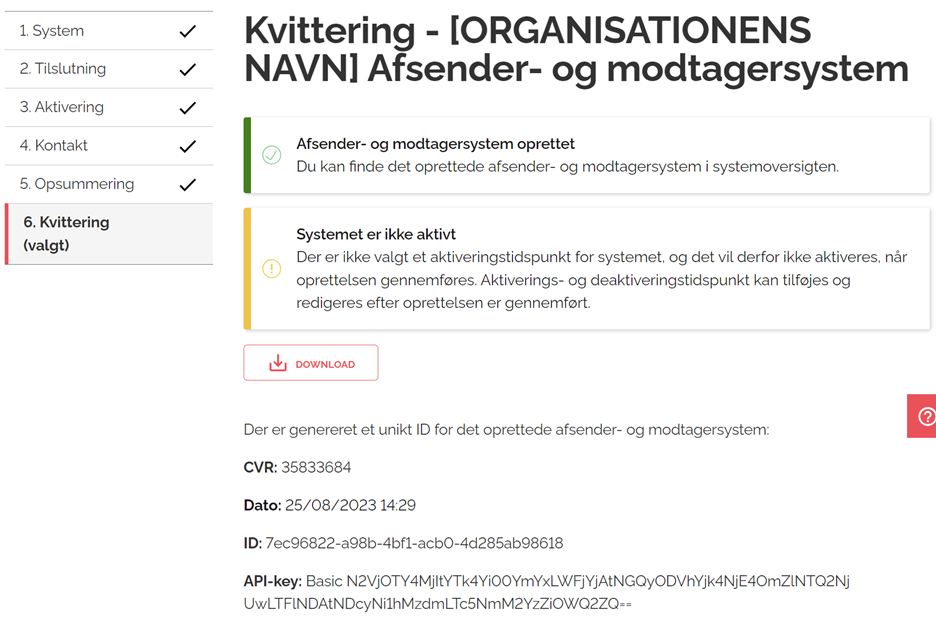The height and width of the screenshot is (621, 936).
Task: Click the 'Systemet er ikke aktivt' heading
Action: click(376, 234)
